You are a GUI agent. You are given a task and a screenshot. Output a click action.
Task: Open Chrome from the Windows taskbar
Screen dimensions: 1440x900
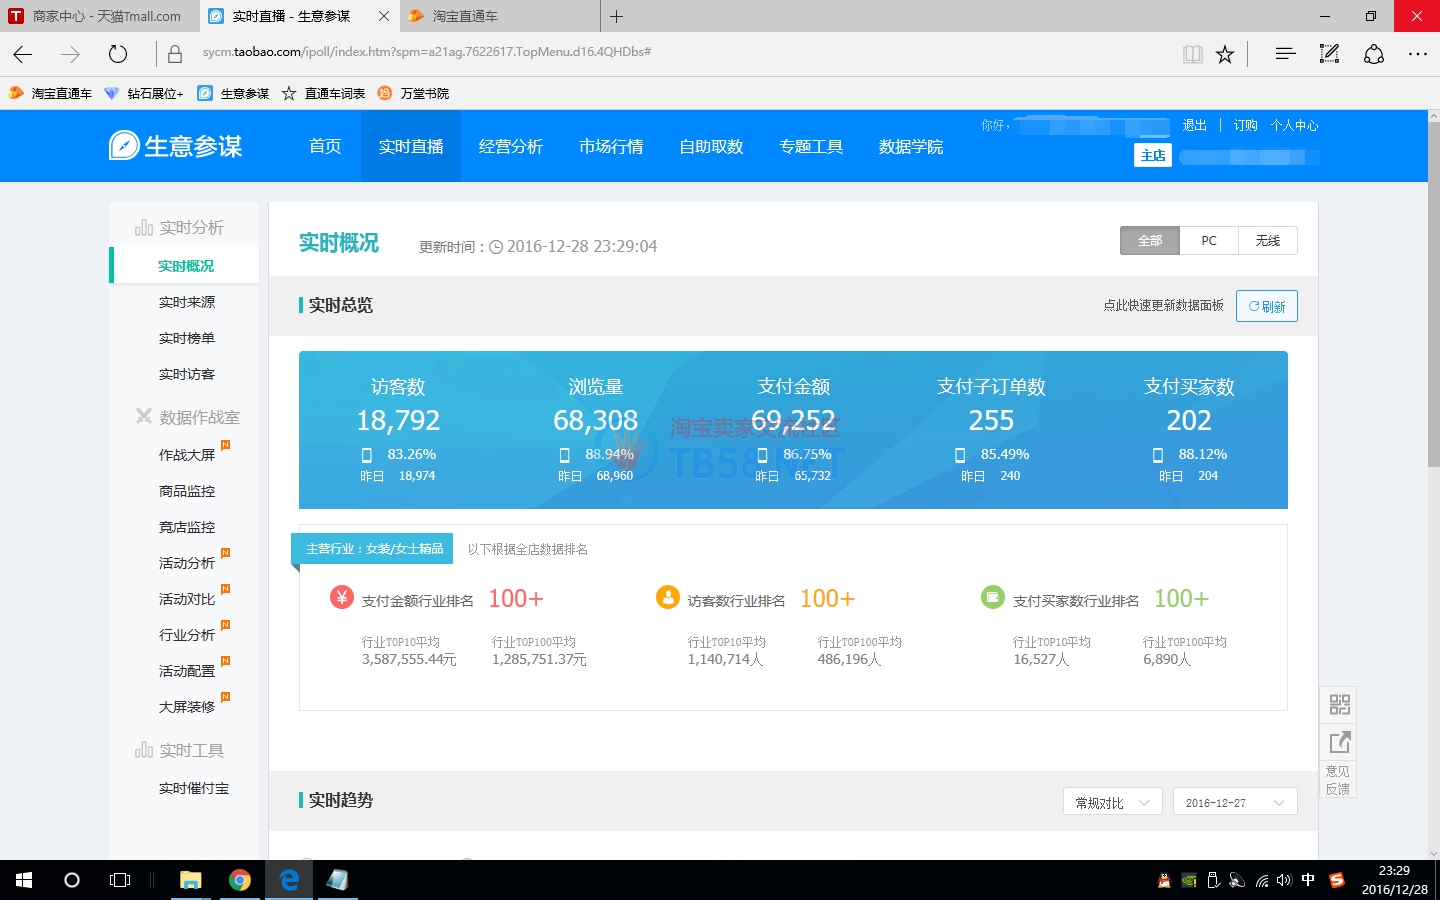(x=239, y=880)
